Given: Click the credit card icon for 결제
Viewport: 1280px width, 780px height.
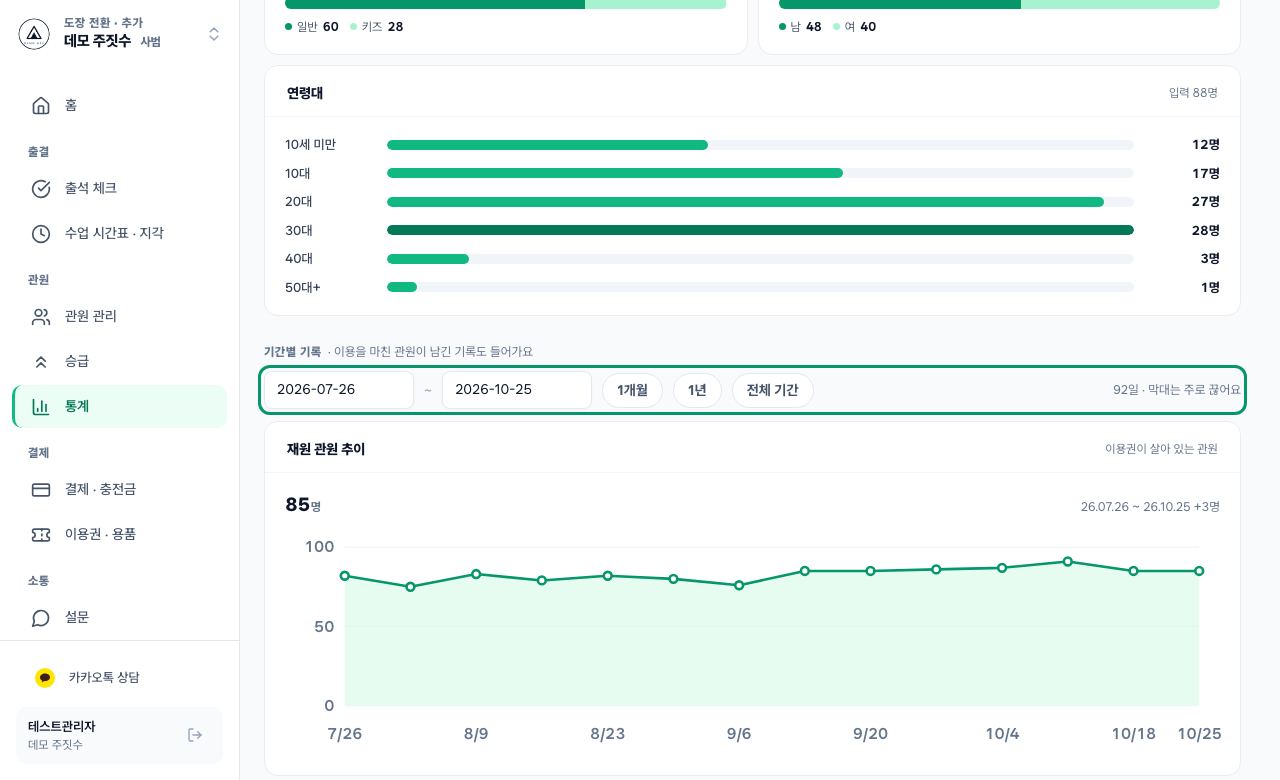Looking at the screenshot, I should pyautogui.click(x=41, y=490).
